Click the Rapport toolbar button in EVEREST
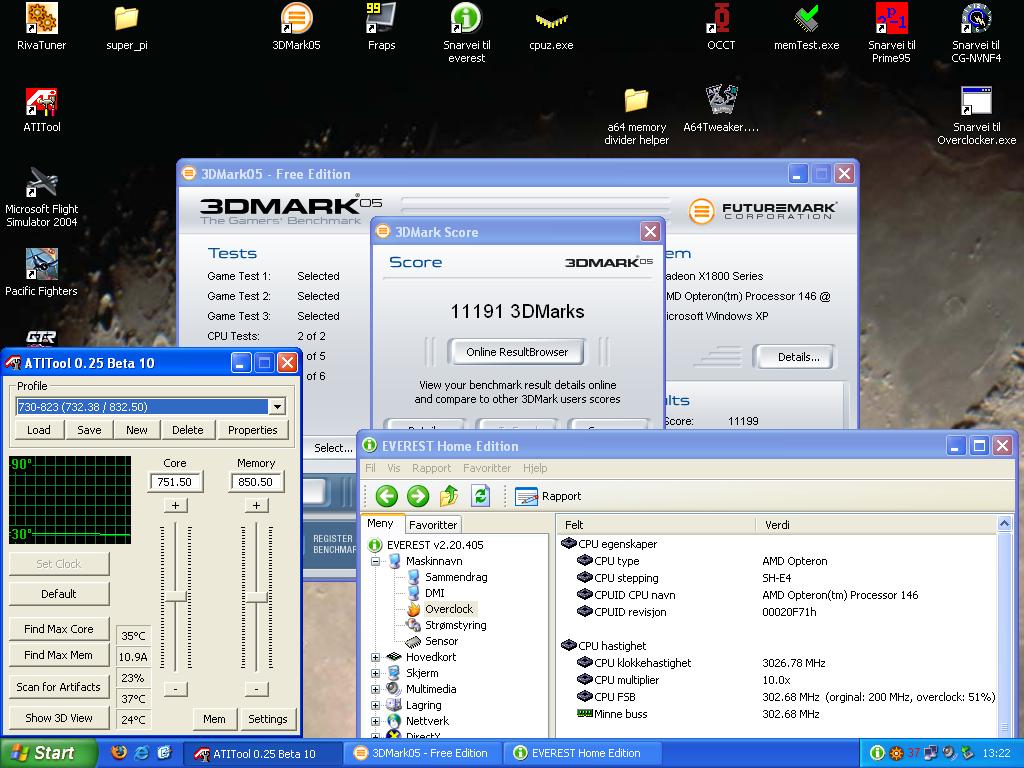 tap(548, 496)
